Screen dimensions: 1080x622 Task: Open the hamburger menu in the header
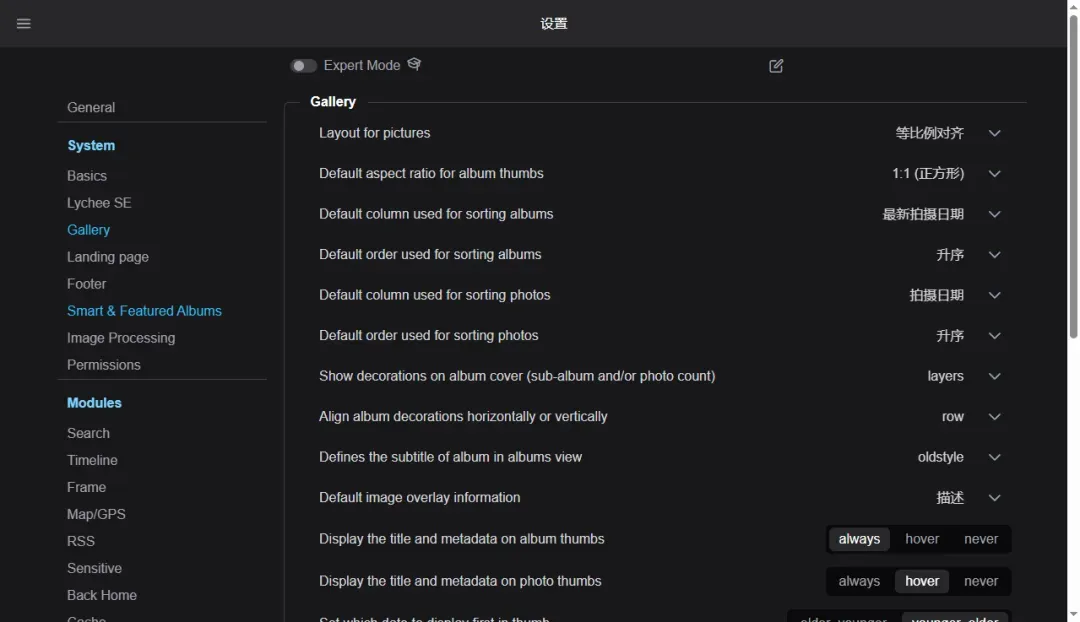[24, 24]
